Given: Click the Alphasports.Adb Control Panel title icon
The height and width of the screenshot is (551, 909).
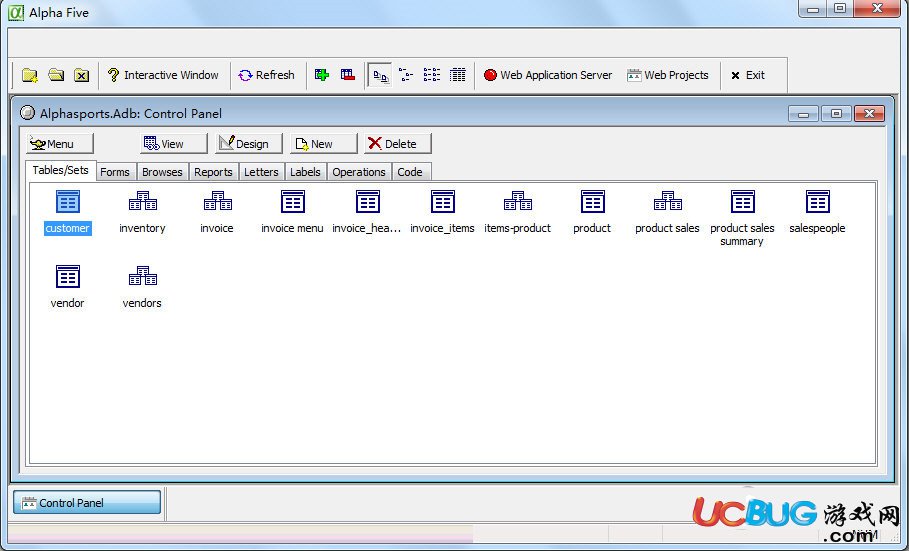Looking at the screenshot, I should pyautogui.click(x=27, y=113).
